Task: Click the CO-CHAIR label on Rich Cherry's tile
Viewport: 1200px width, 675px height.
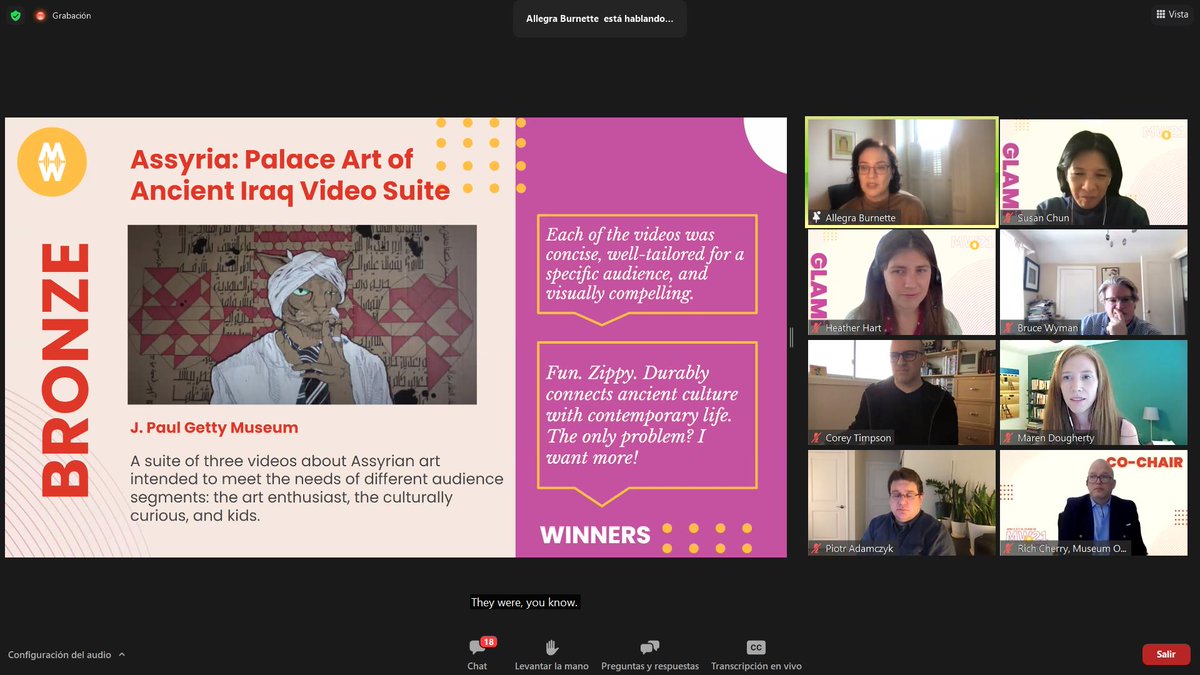Action: tap(1145, 463)
